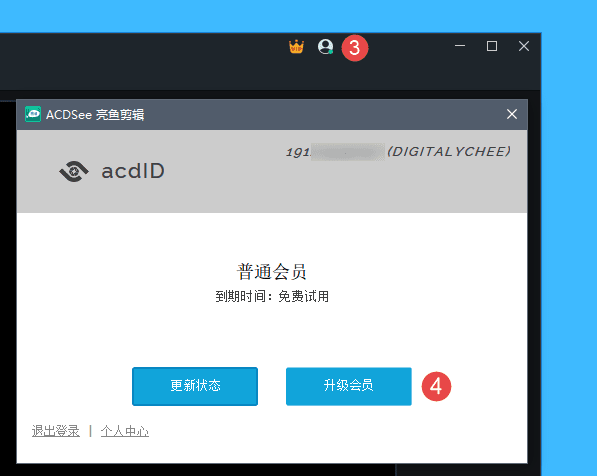The height and width of the screenshot is (476, 597).
Task: Click the 升级会员 button
Action: [x=349, y=386]
